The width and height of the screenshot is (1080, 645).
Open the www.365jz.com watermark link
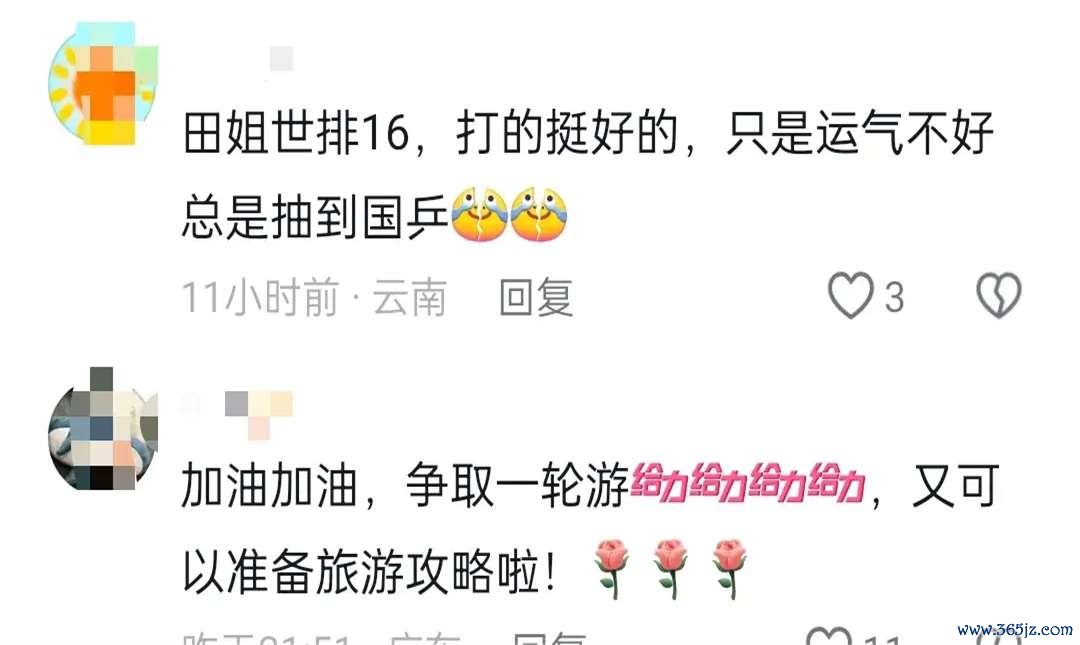click(1015, 628)
